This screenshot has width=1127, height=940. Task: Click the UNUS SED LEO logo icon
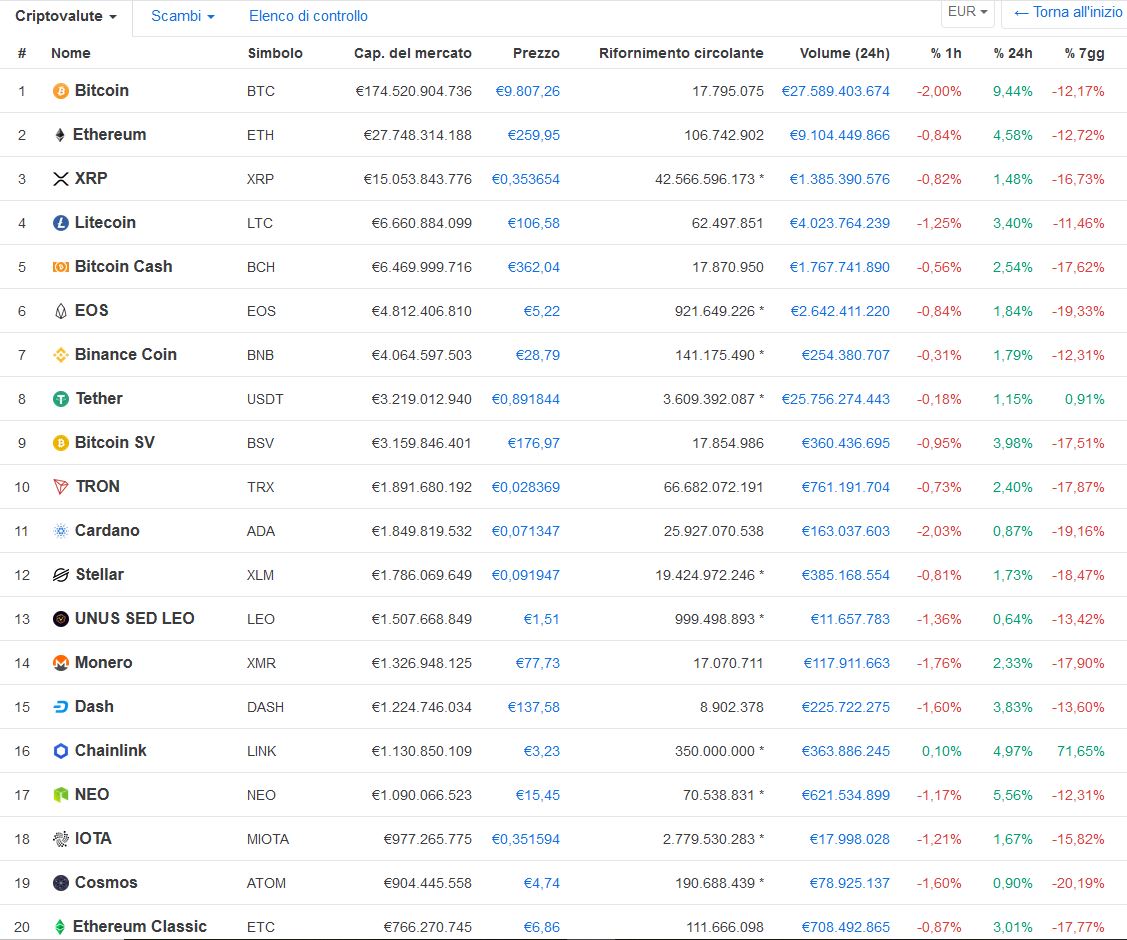coord(61,619)
